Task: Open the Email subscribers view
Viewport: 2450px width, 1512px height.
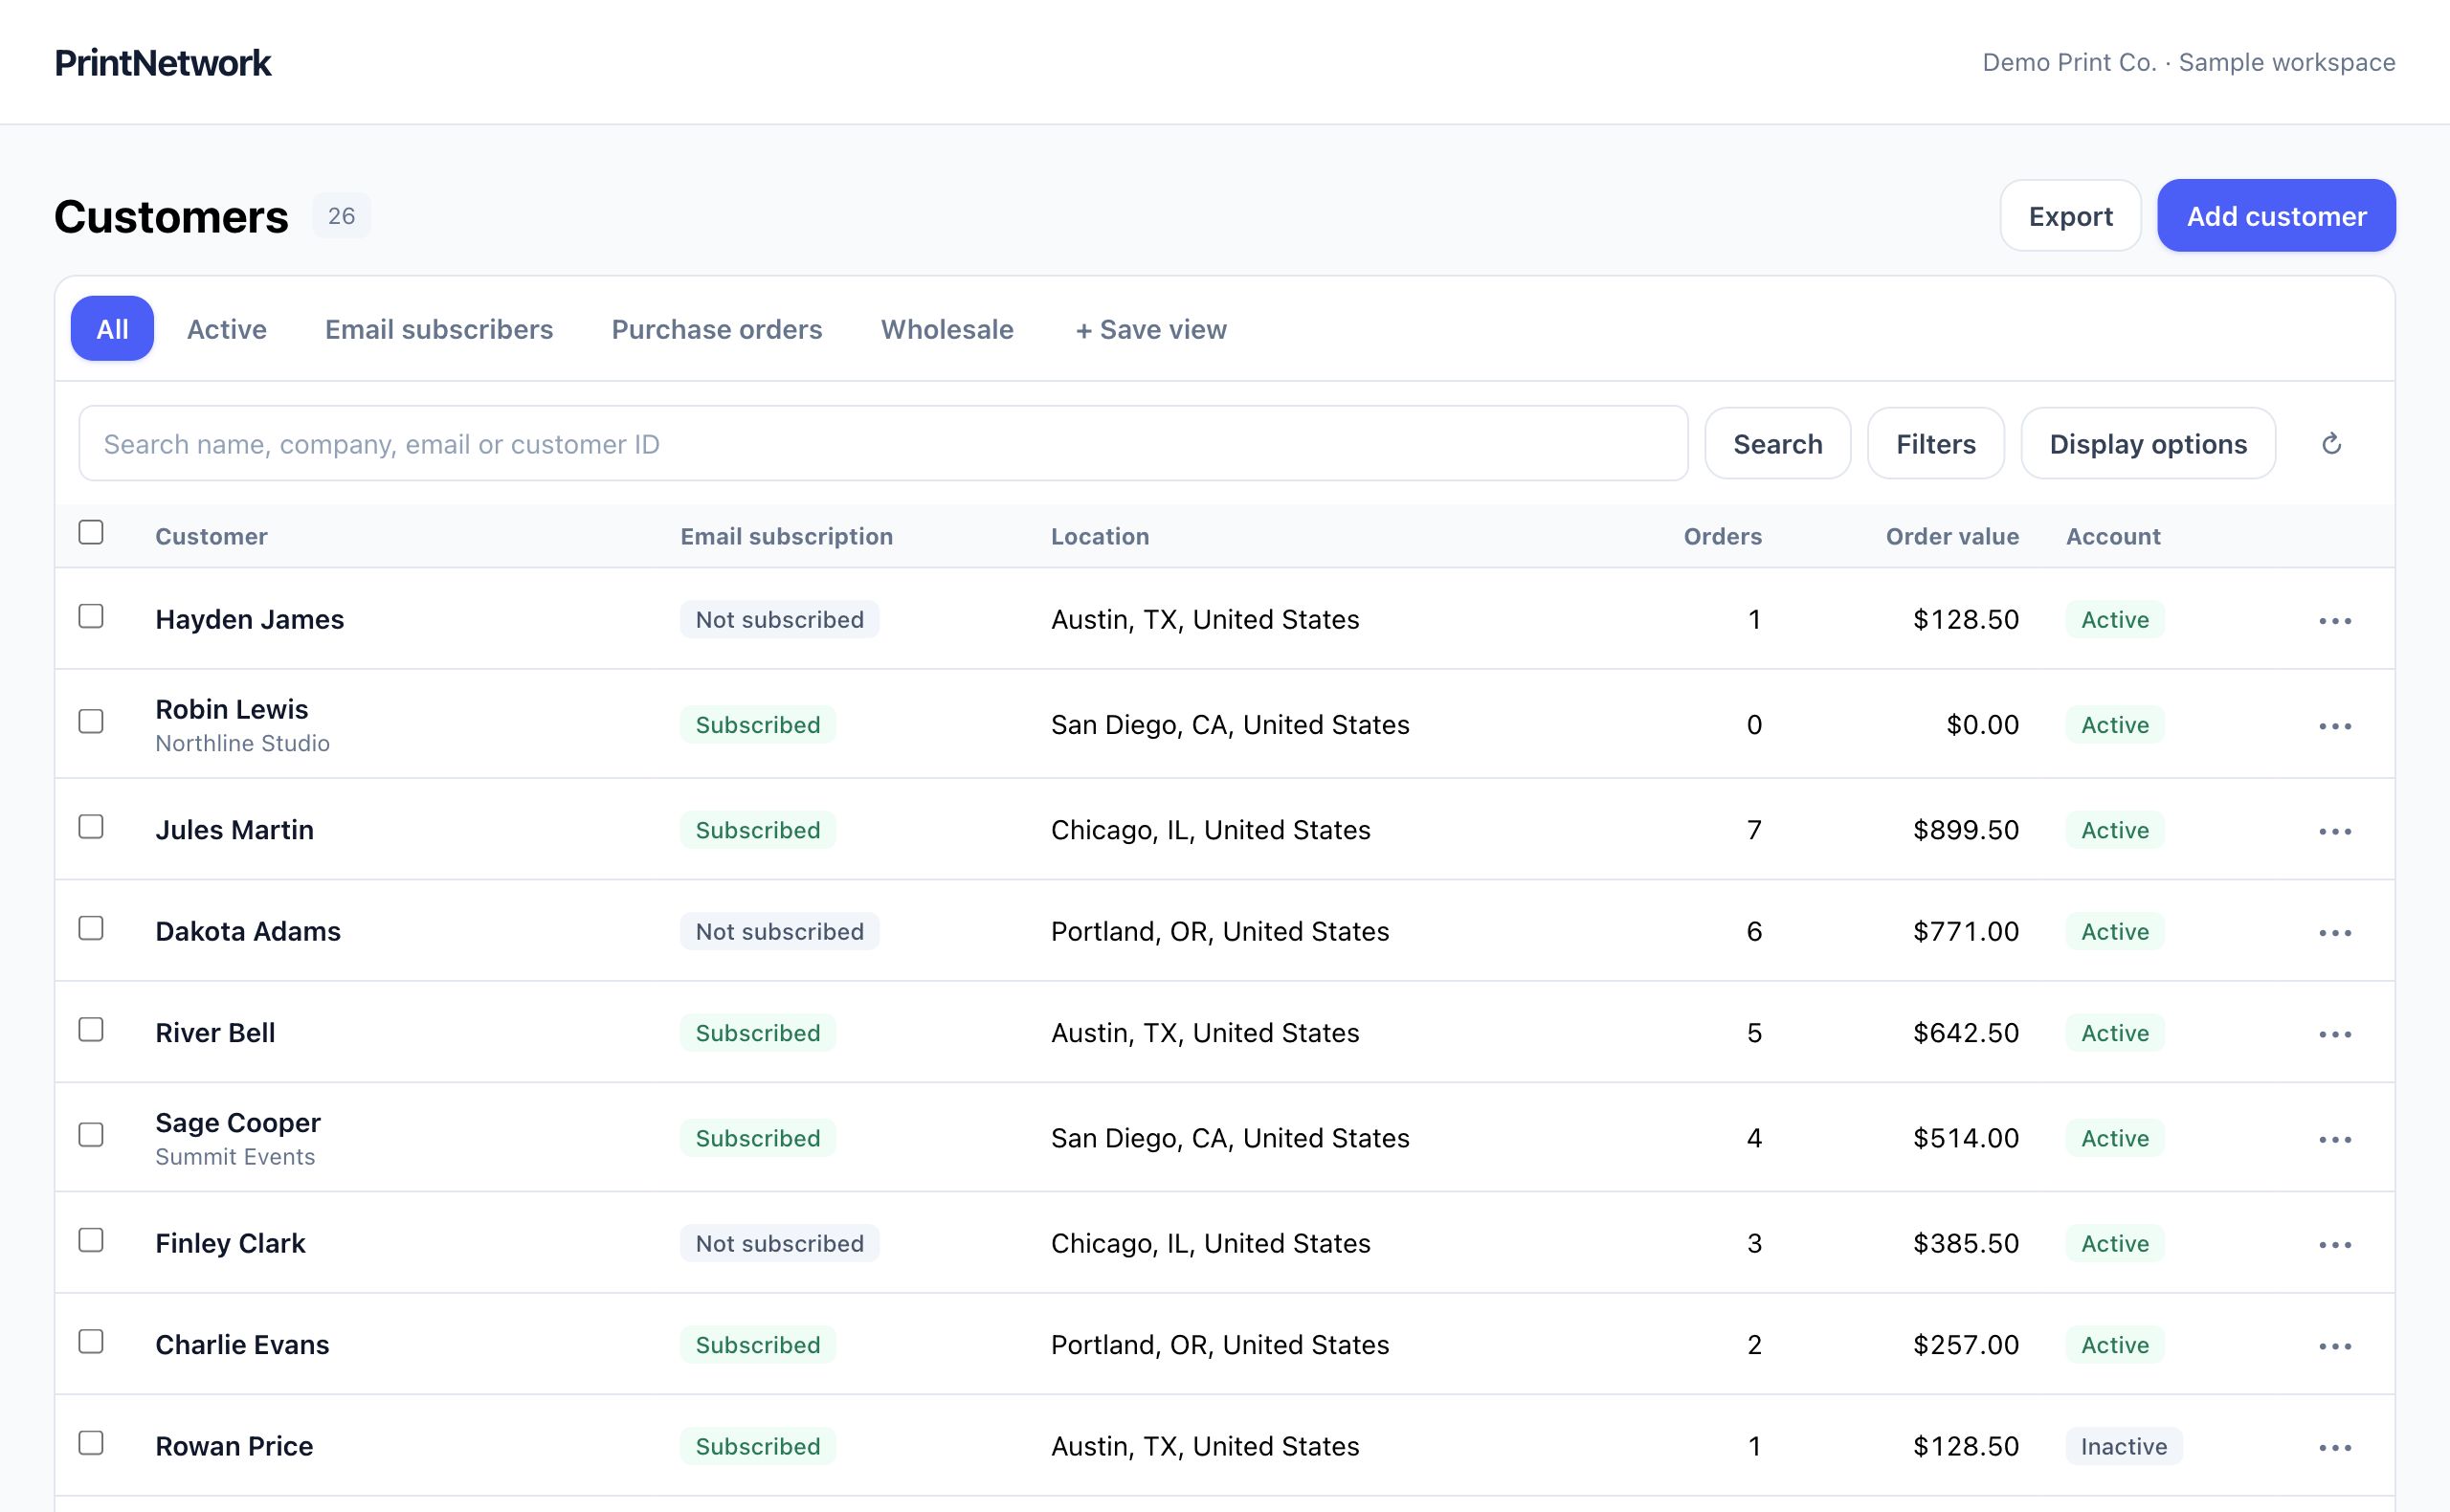Action: coord(439,329)
